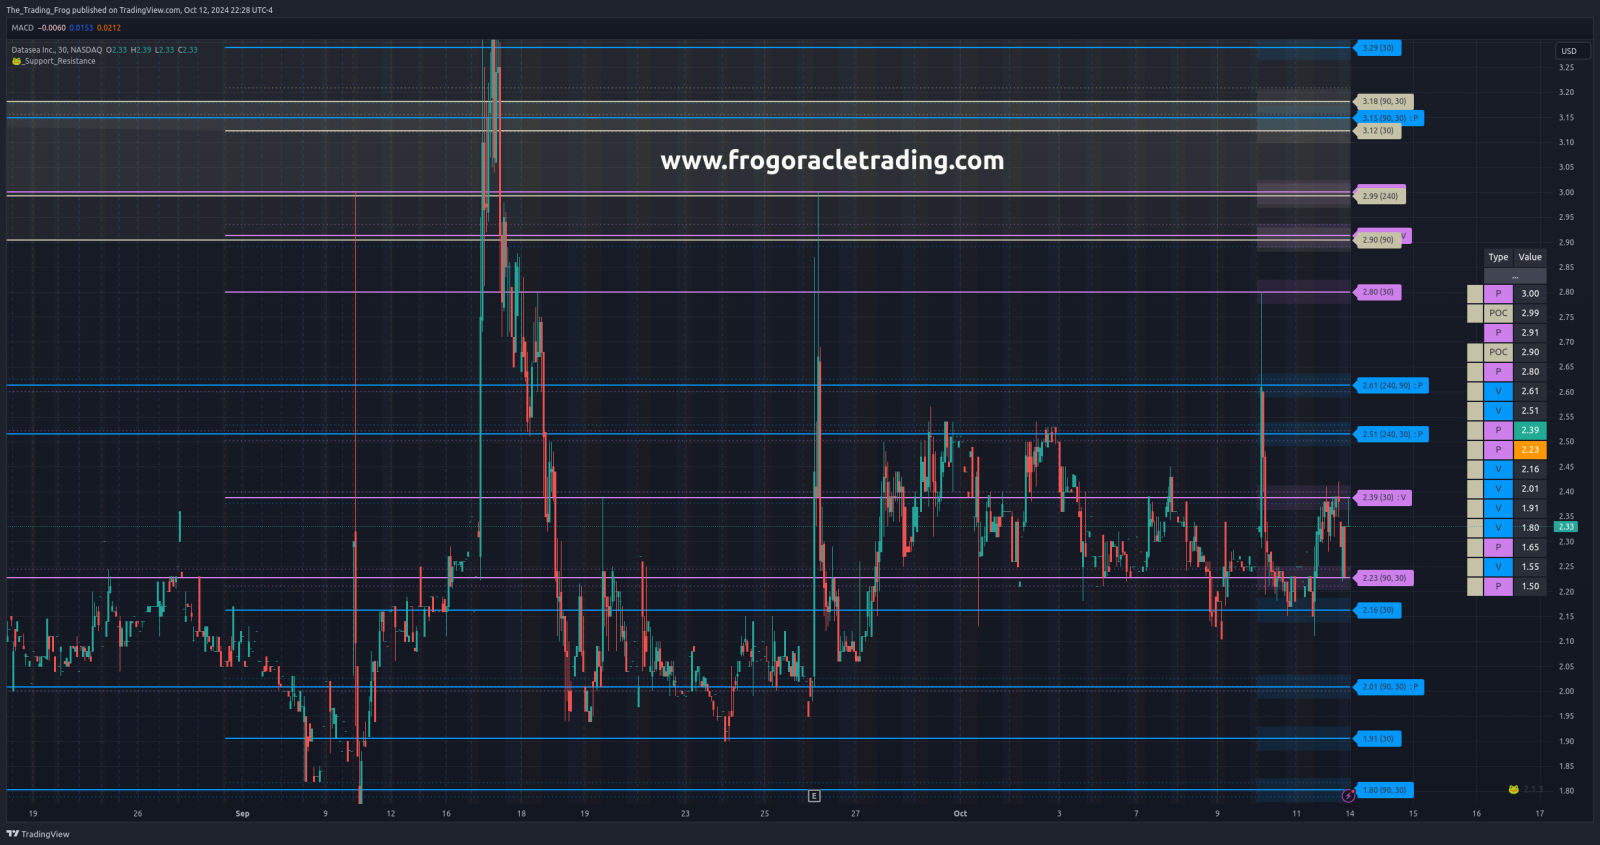Click the green highlighted 2.39 value cell
This screenshot has height=845, width=1600.
[x=1530, y=430]
